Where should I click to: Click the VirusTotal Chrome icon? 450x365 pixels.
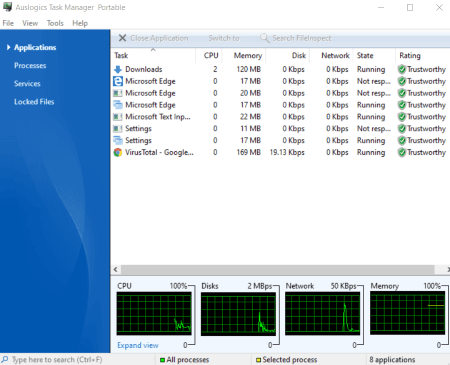[118, 152]
